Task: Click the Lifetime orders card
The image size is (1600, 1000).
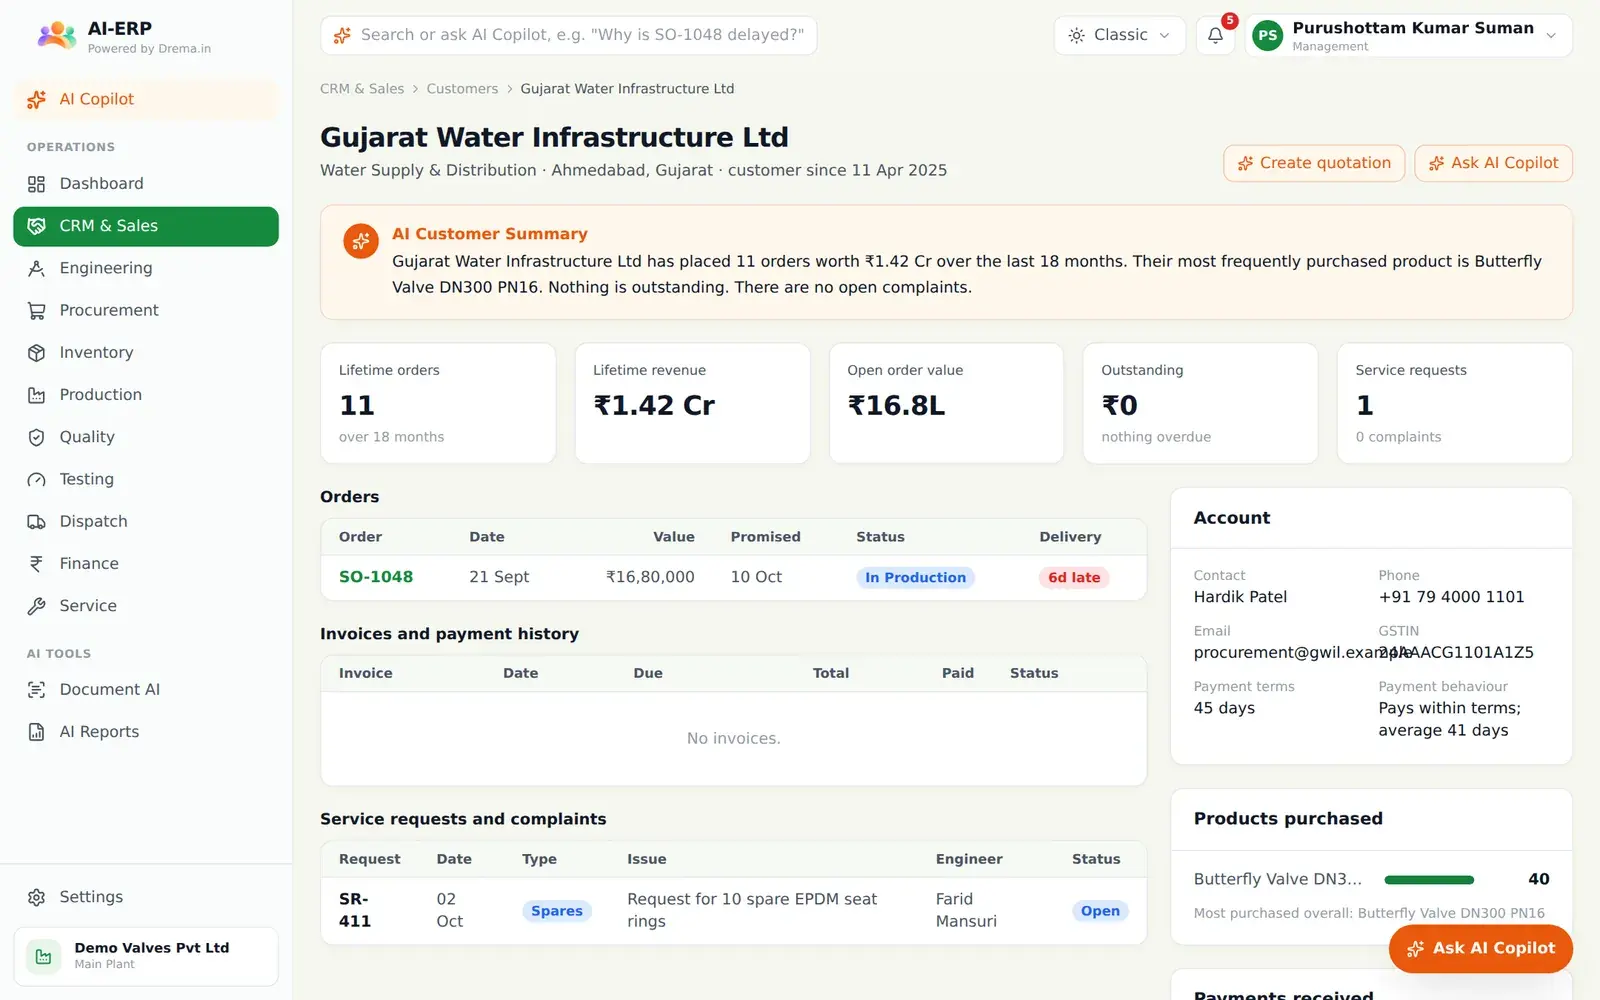Action: pyautogui.click(x=438, y=403)
